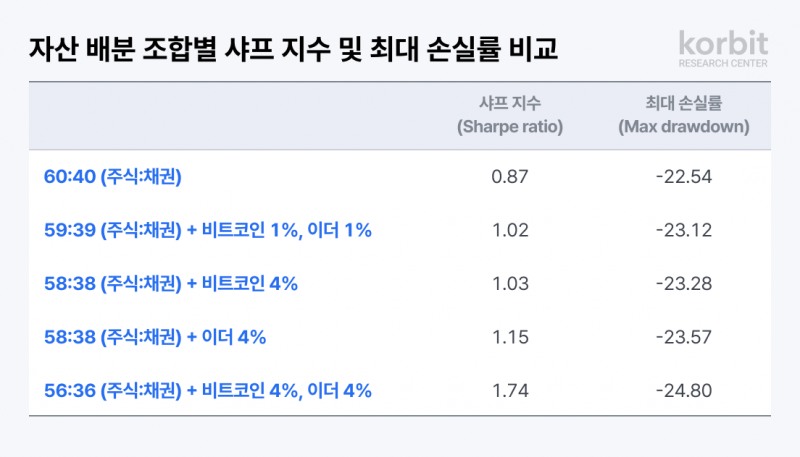Select the Sharpe ratio value 0.87

click(x=510, y=177)
